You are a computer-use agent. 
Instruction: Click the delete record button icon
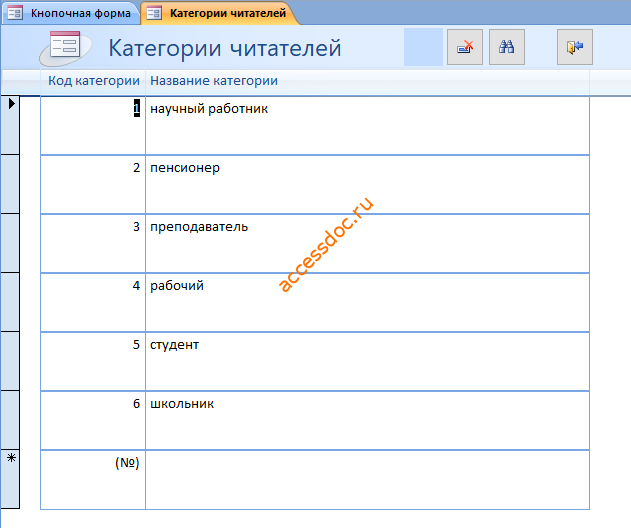point(465,47)
